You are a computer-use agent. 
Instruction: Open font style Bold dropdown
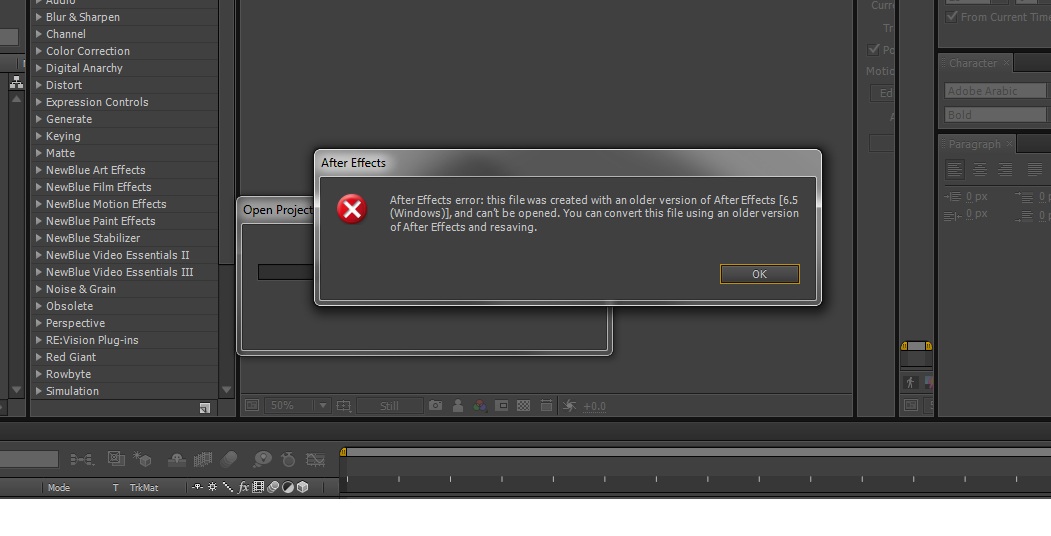(996, 115)
